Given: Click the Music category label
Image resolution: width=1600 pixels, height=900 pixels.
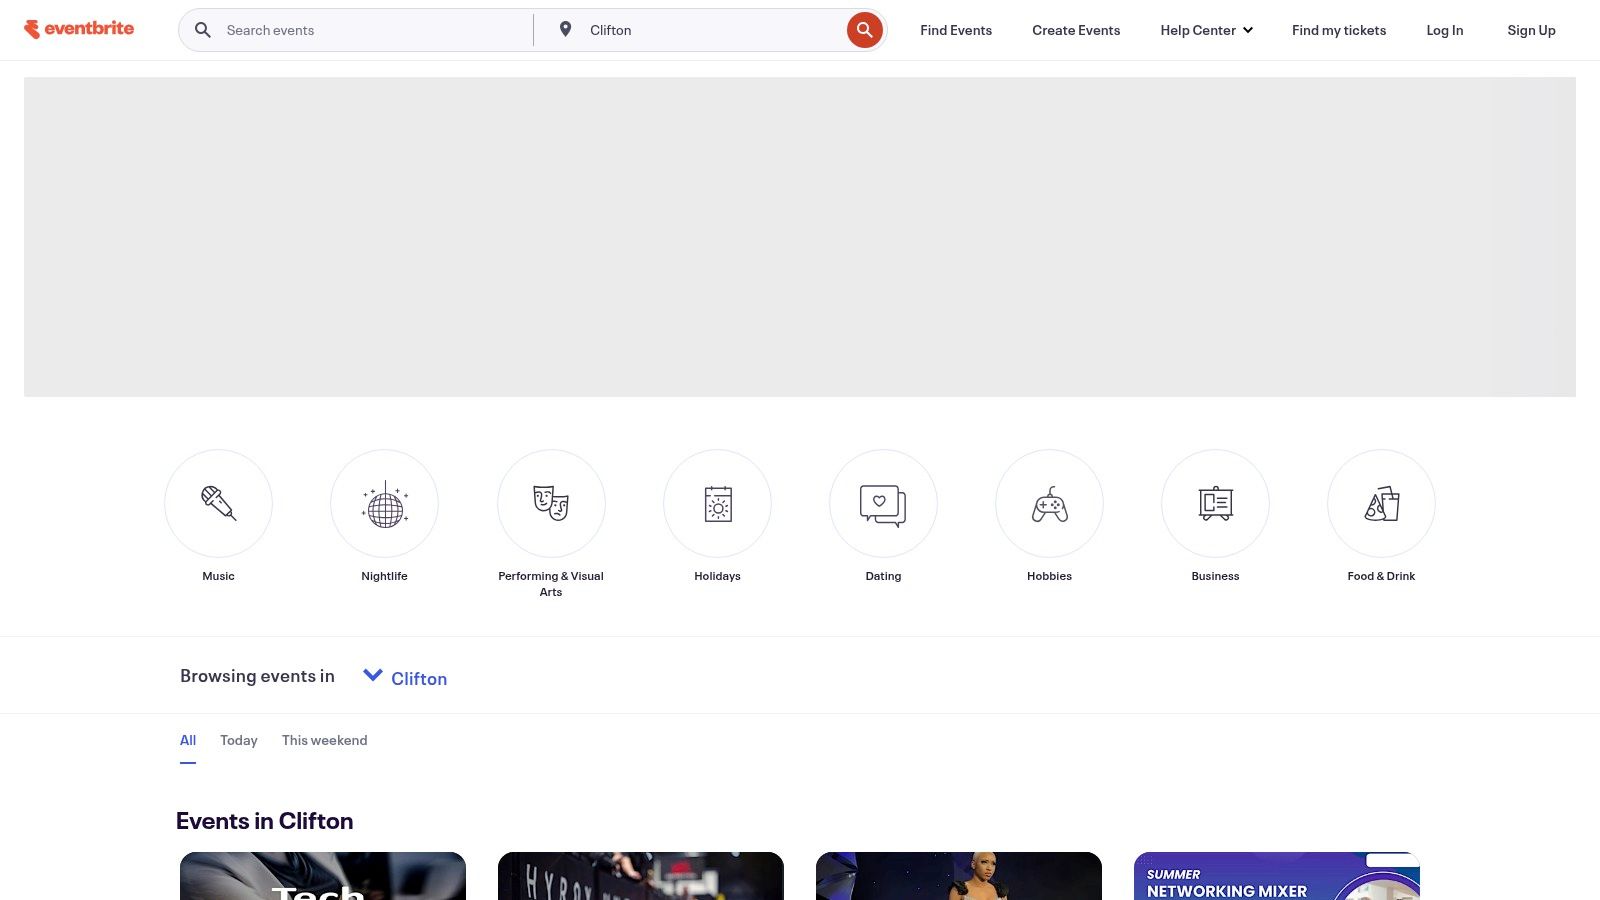Looking at the screenshot, I should click(218, 576).
